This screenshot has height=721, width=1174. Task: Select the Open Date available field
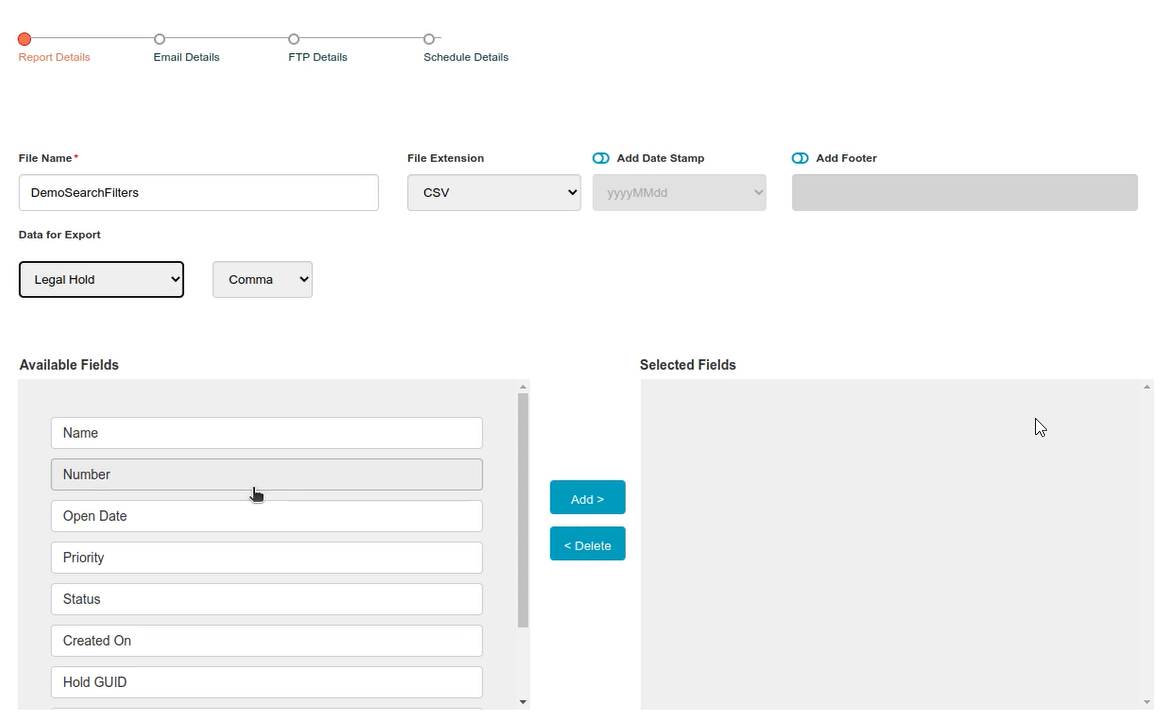[x=267, y=516]
